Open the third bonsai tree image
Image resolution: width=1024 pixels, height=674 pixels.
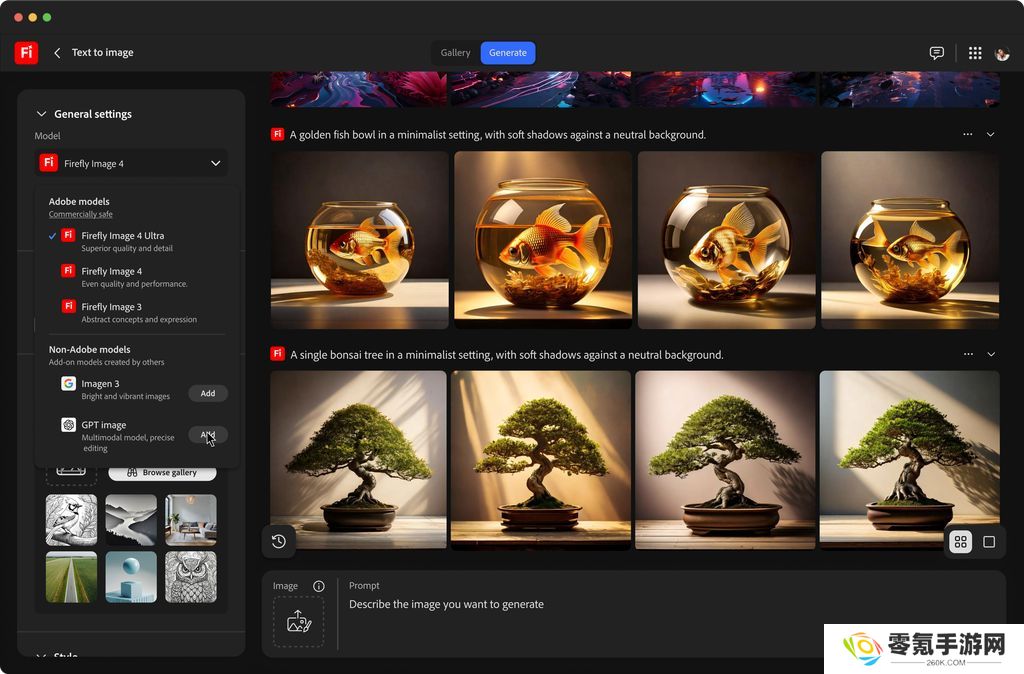point(725,460)
